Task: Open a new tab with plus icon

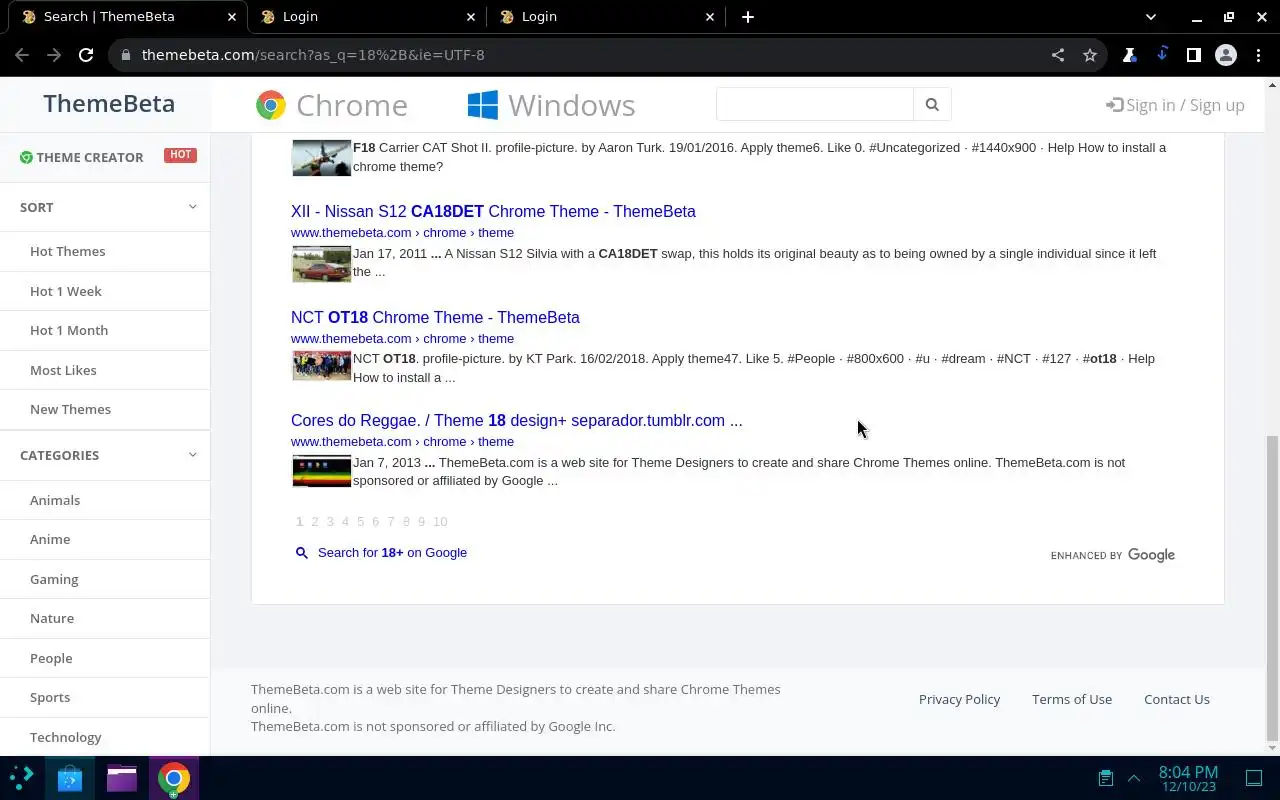Action: pos(748,17)
